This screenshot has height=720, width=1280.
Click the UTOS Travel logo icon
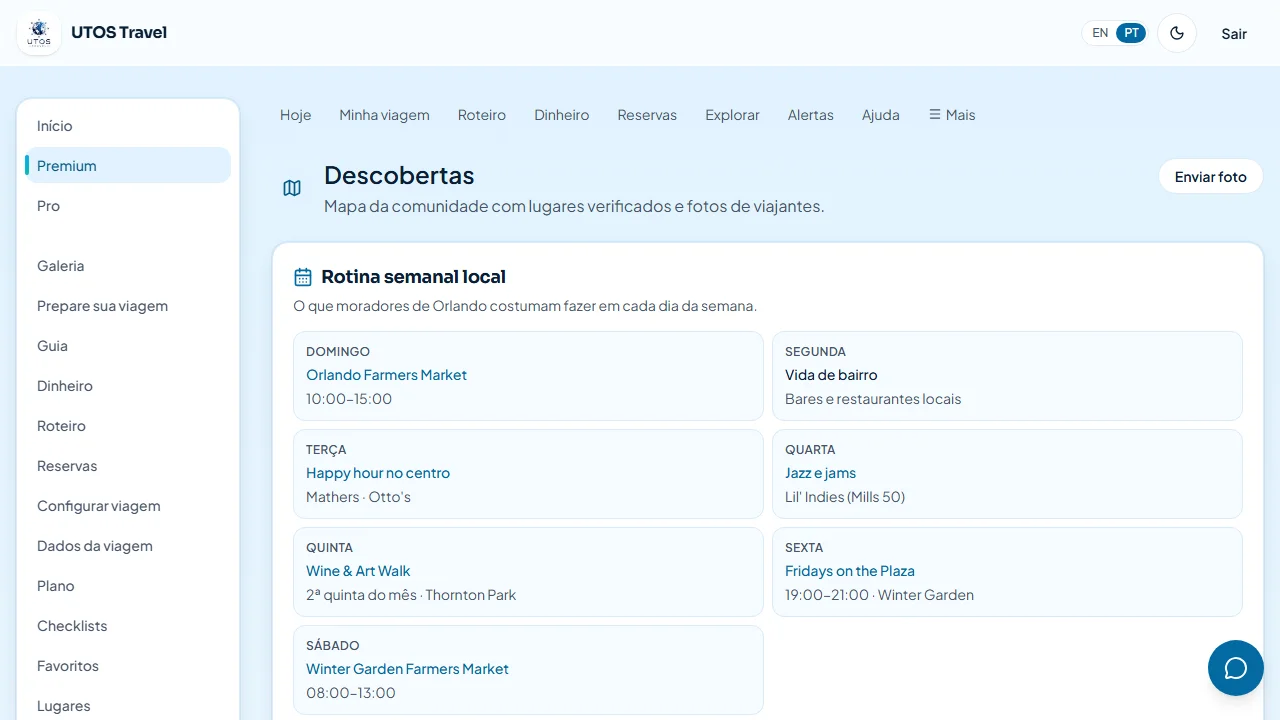[x=39, y=33]
